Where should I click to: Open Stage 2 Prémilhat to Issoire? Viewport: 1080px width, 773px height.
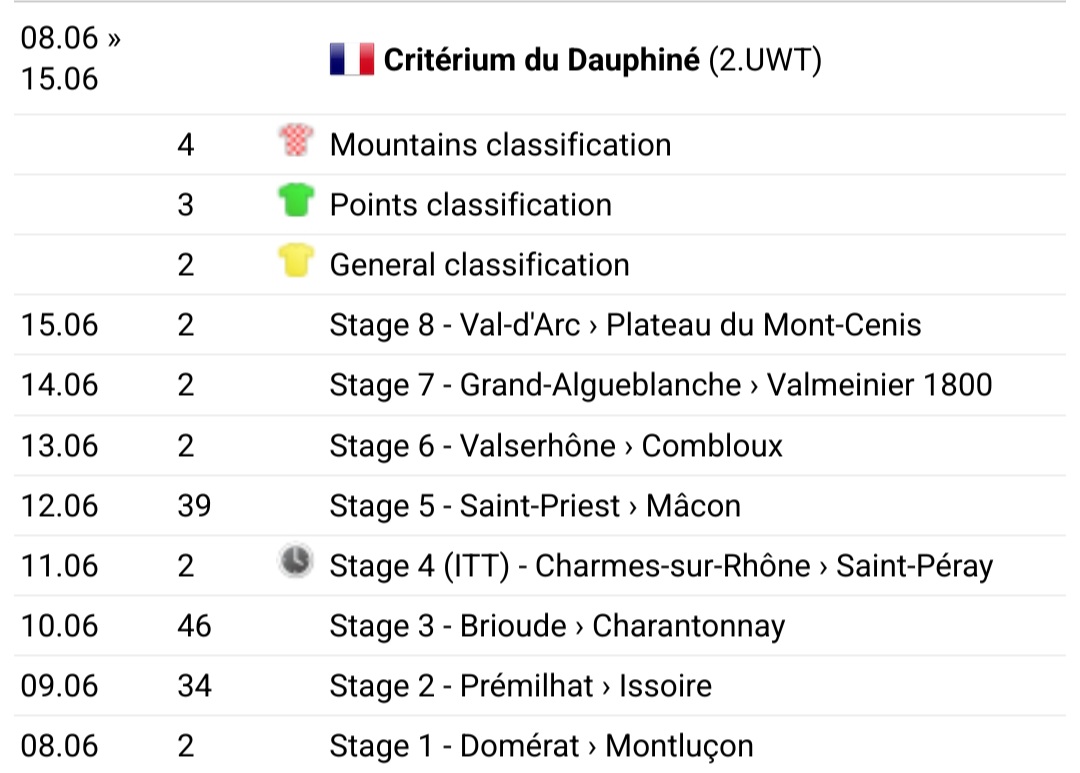coord(521,686)
